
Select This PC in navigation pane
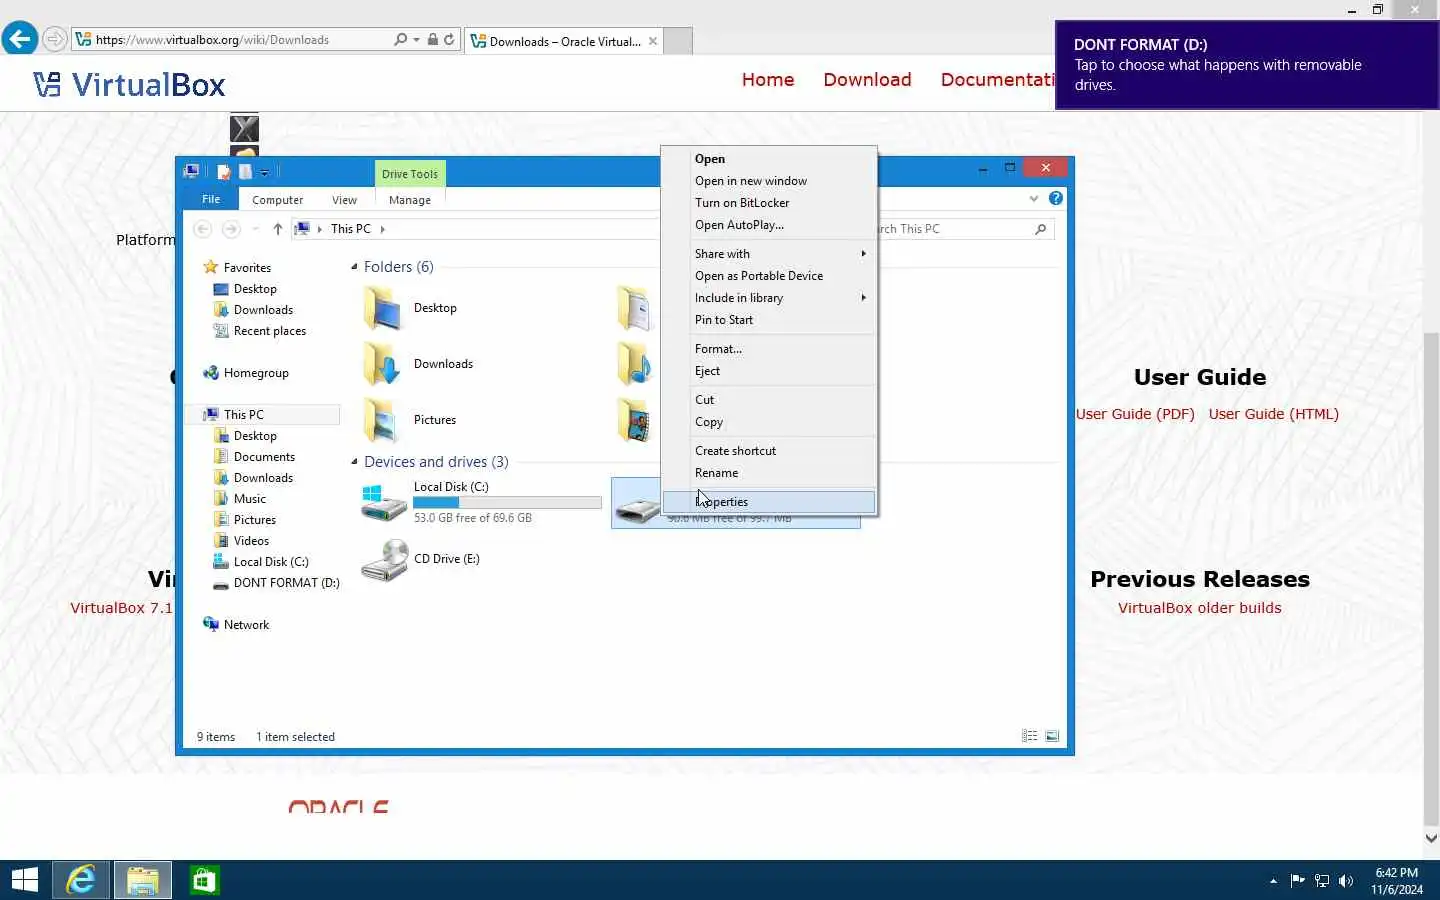coord(243,415)
